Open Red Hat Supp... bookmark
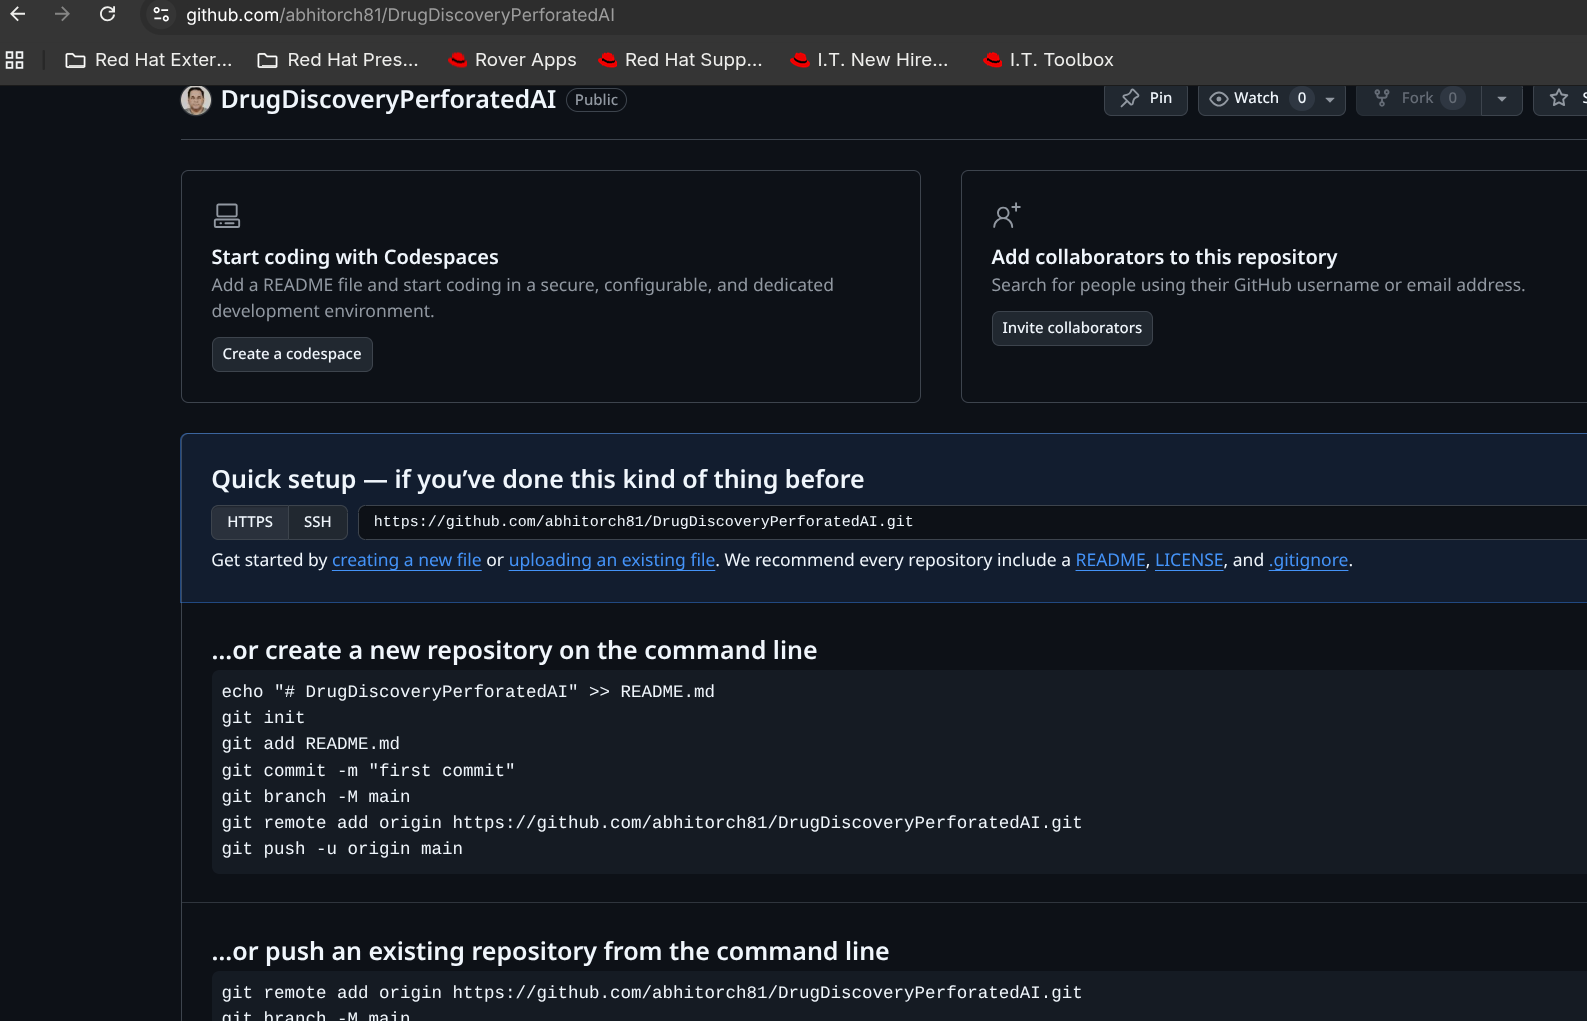This screenshot has width=1587, height=1021. pyautogui.click(x=680, y=60)
